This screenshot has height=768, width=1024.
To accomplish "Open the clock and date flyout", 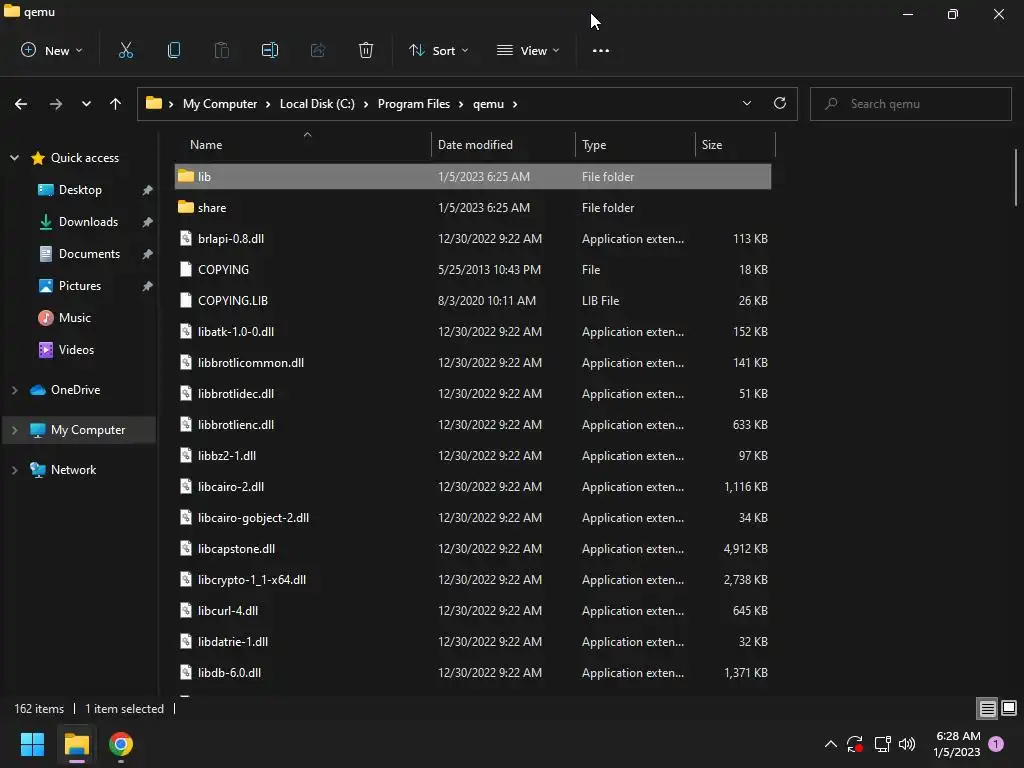I will pyautogui.click(x=957, y=744).
